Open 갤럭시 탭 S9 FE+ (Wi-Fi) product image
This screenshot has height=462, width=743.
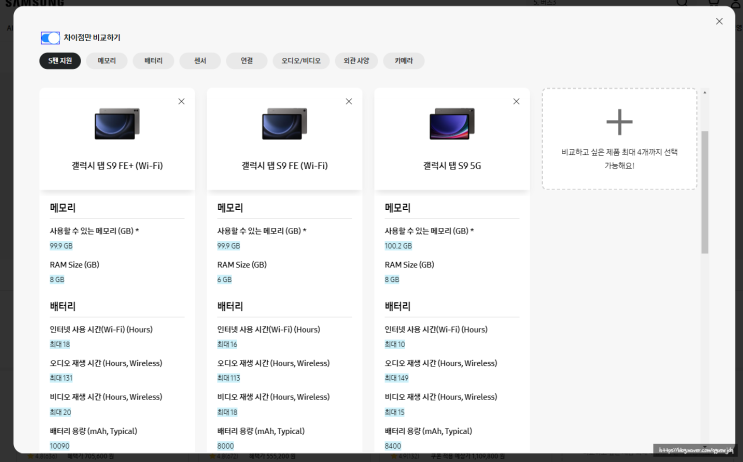coord(117,124)
